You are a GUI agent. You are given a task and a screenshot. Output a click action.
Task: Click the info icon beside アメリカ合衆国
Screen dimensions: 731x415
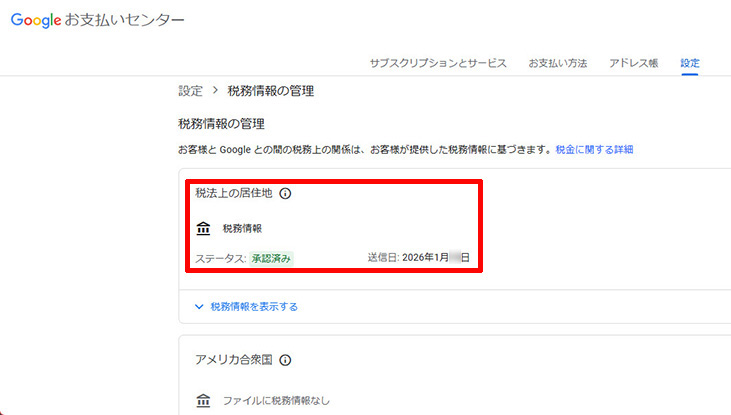tap(285, 360)
